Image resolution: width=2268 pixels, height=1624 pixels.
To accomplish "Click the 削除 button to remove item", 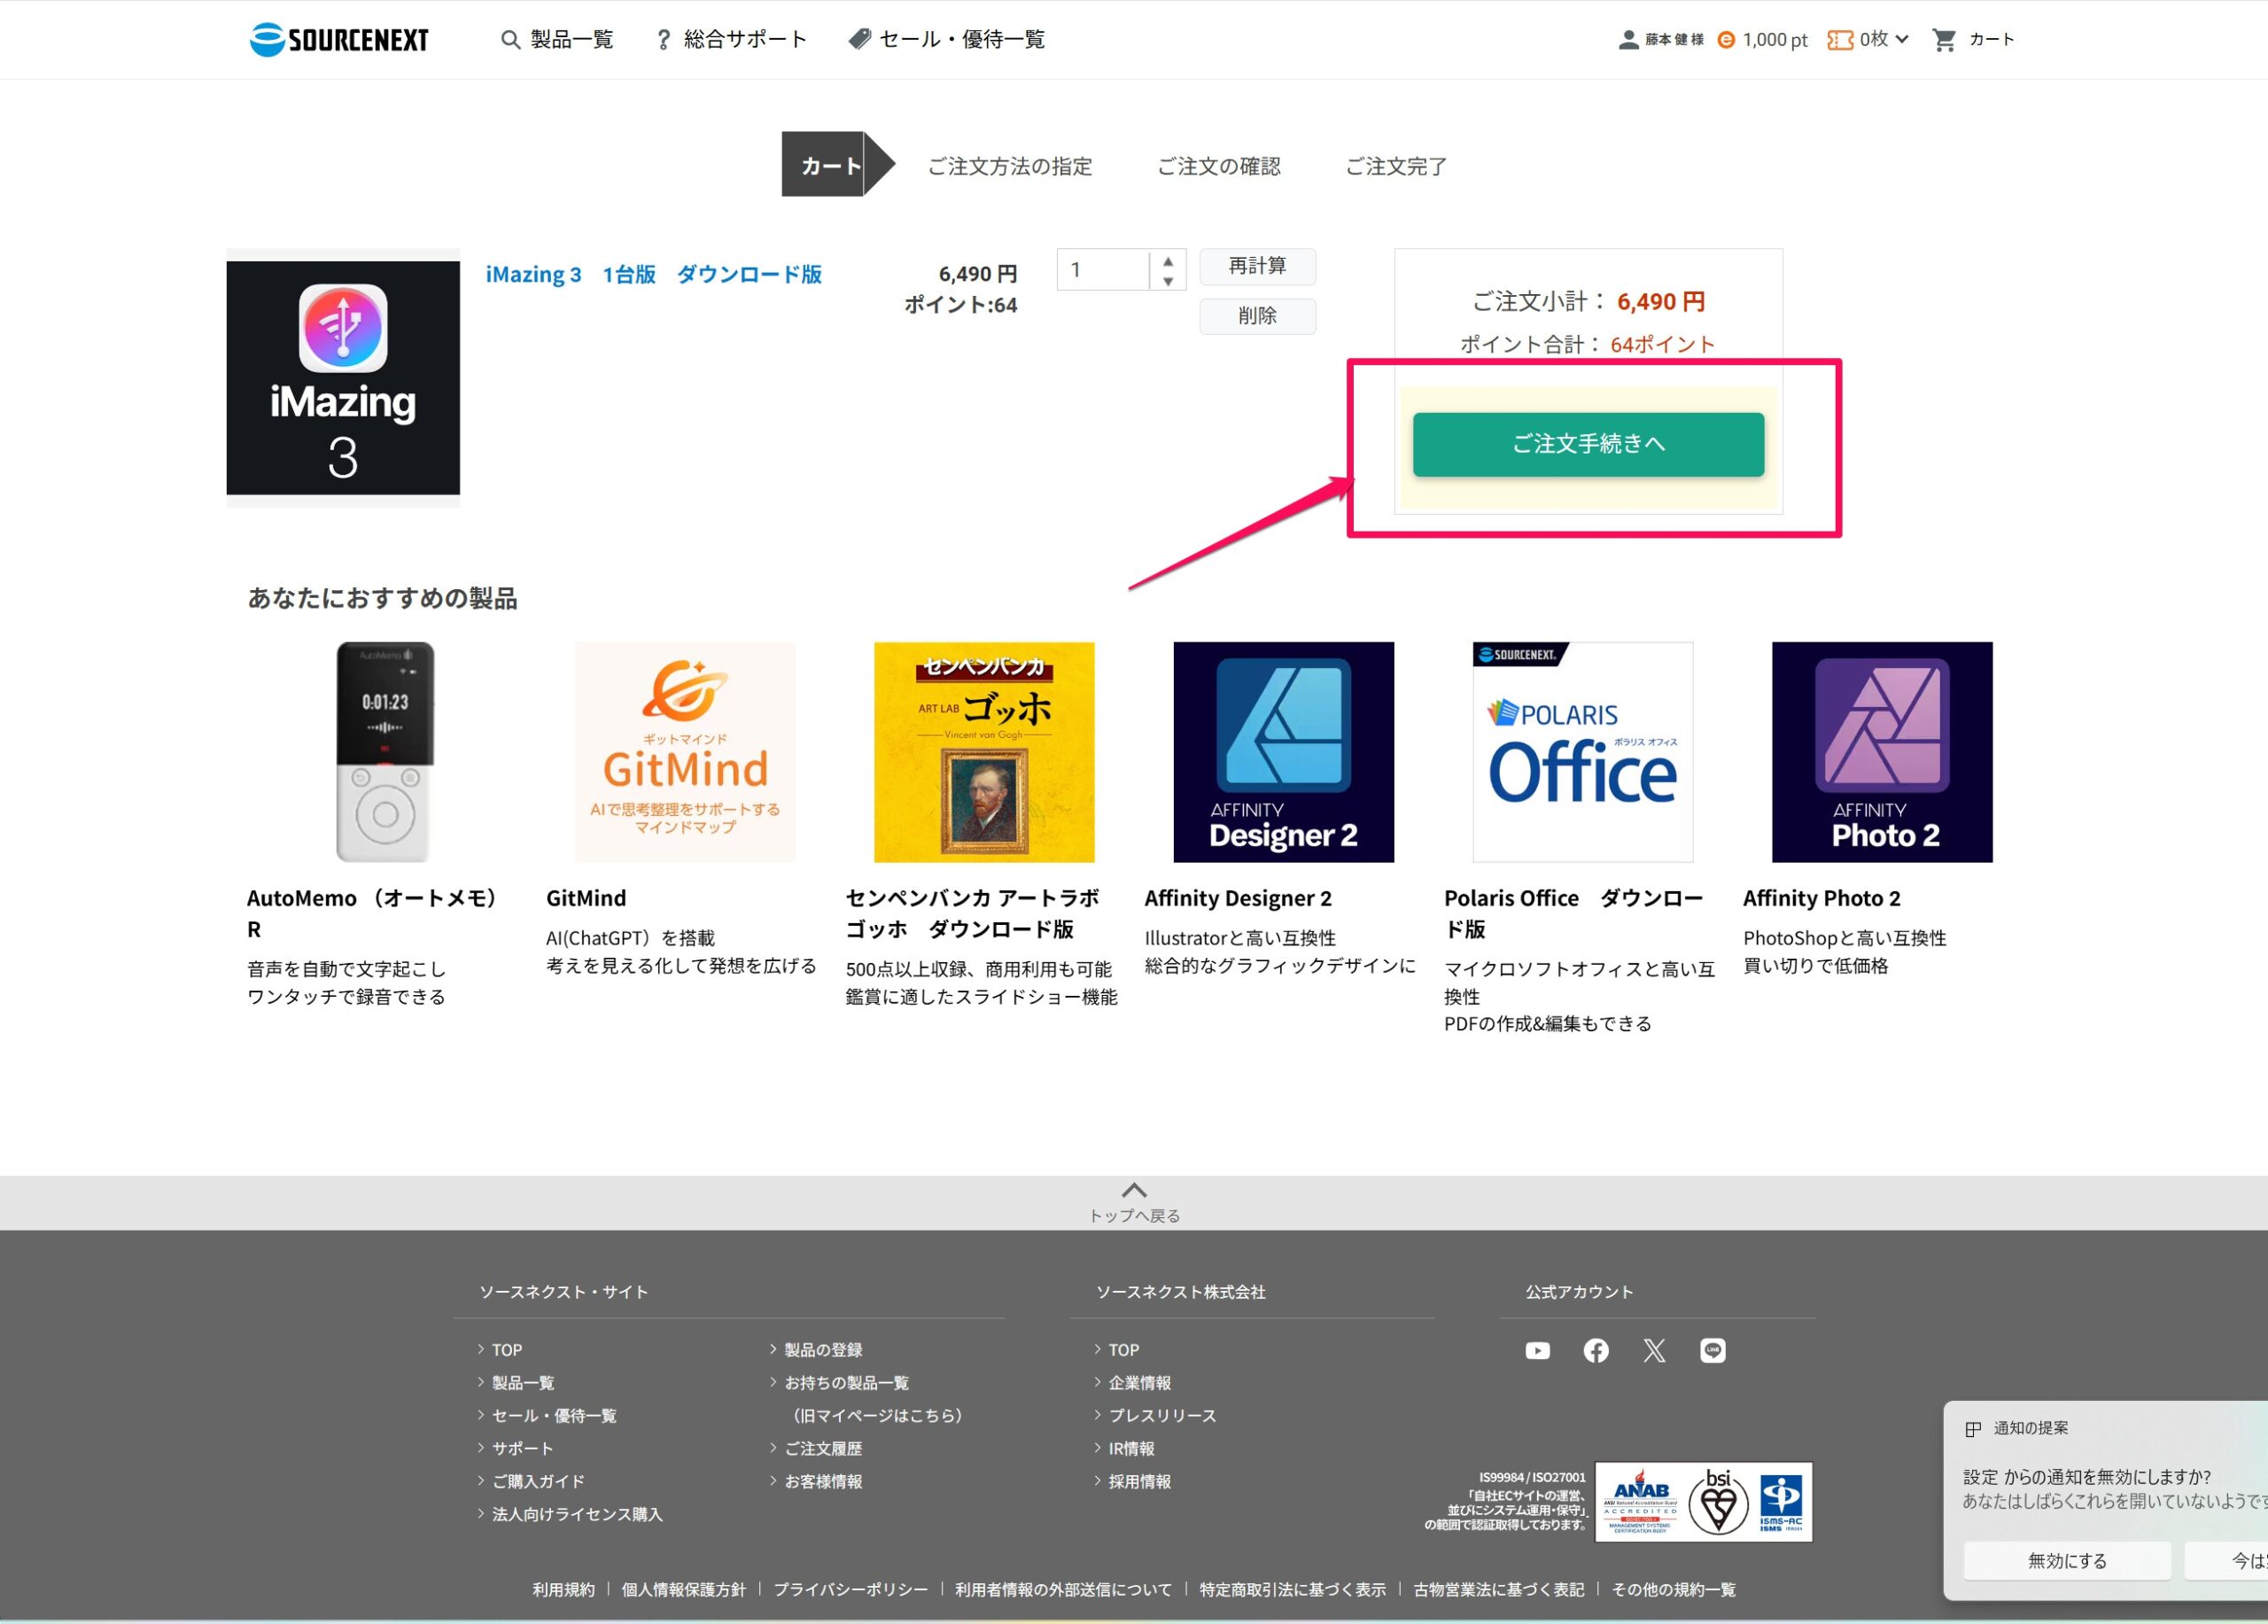I will coord(1257,316).
